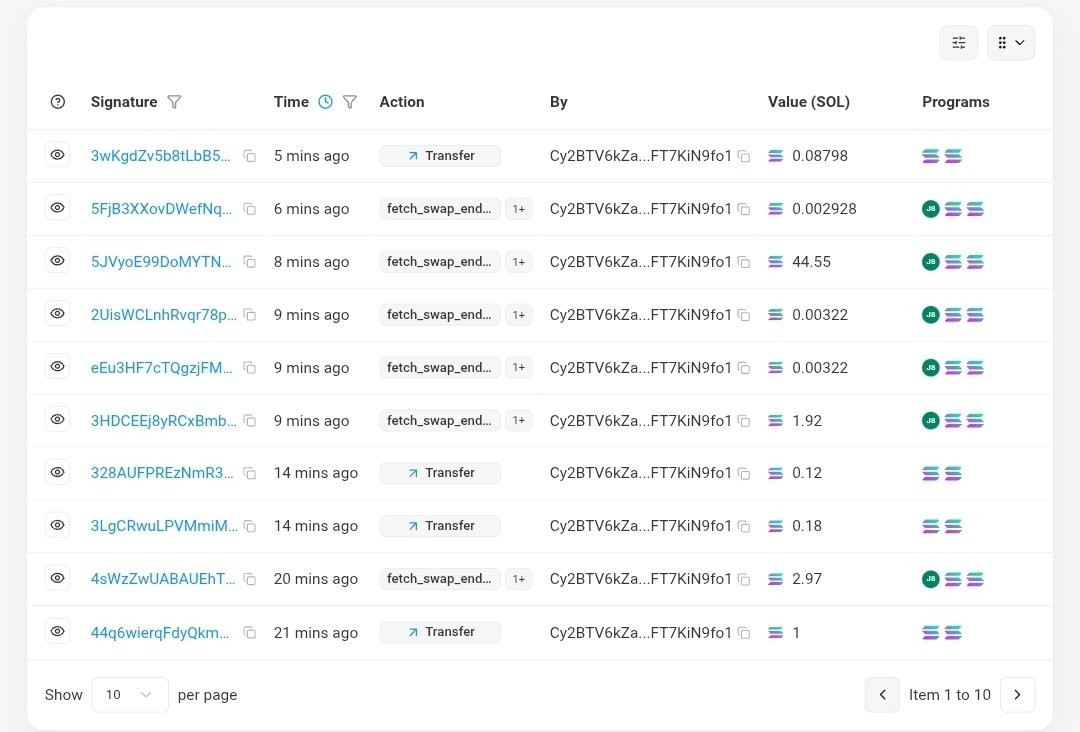Click second program icon in 0.12 row
1080x732 pixels.
click(953, 474)
